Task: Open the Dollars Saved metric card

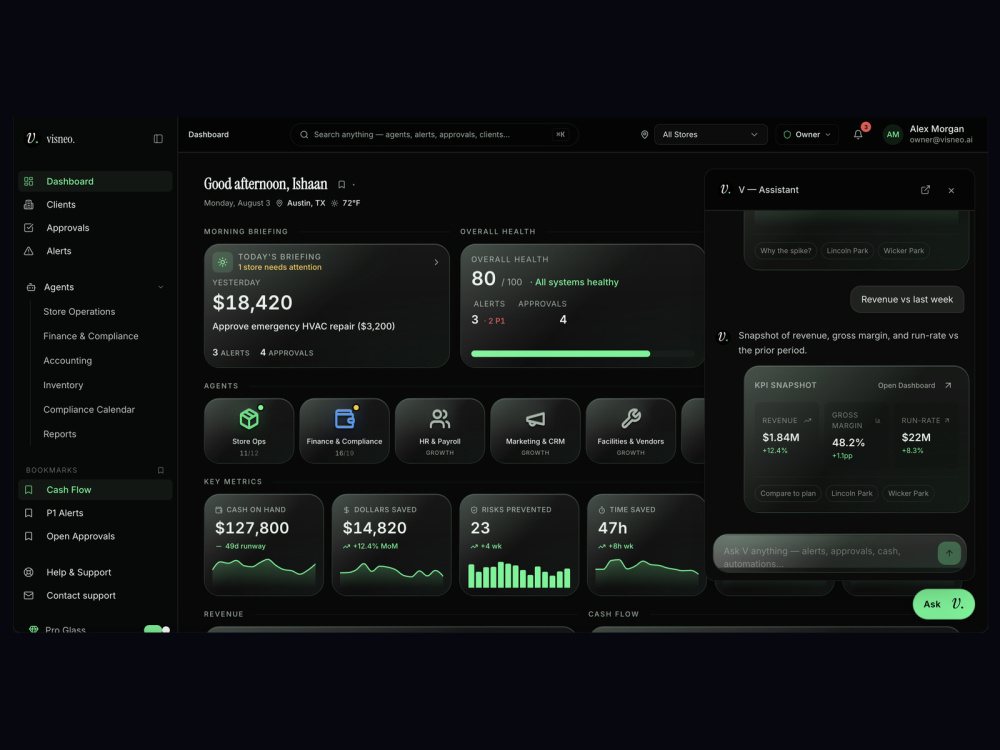Action: point(391,545)
